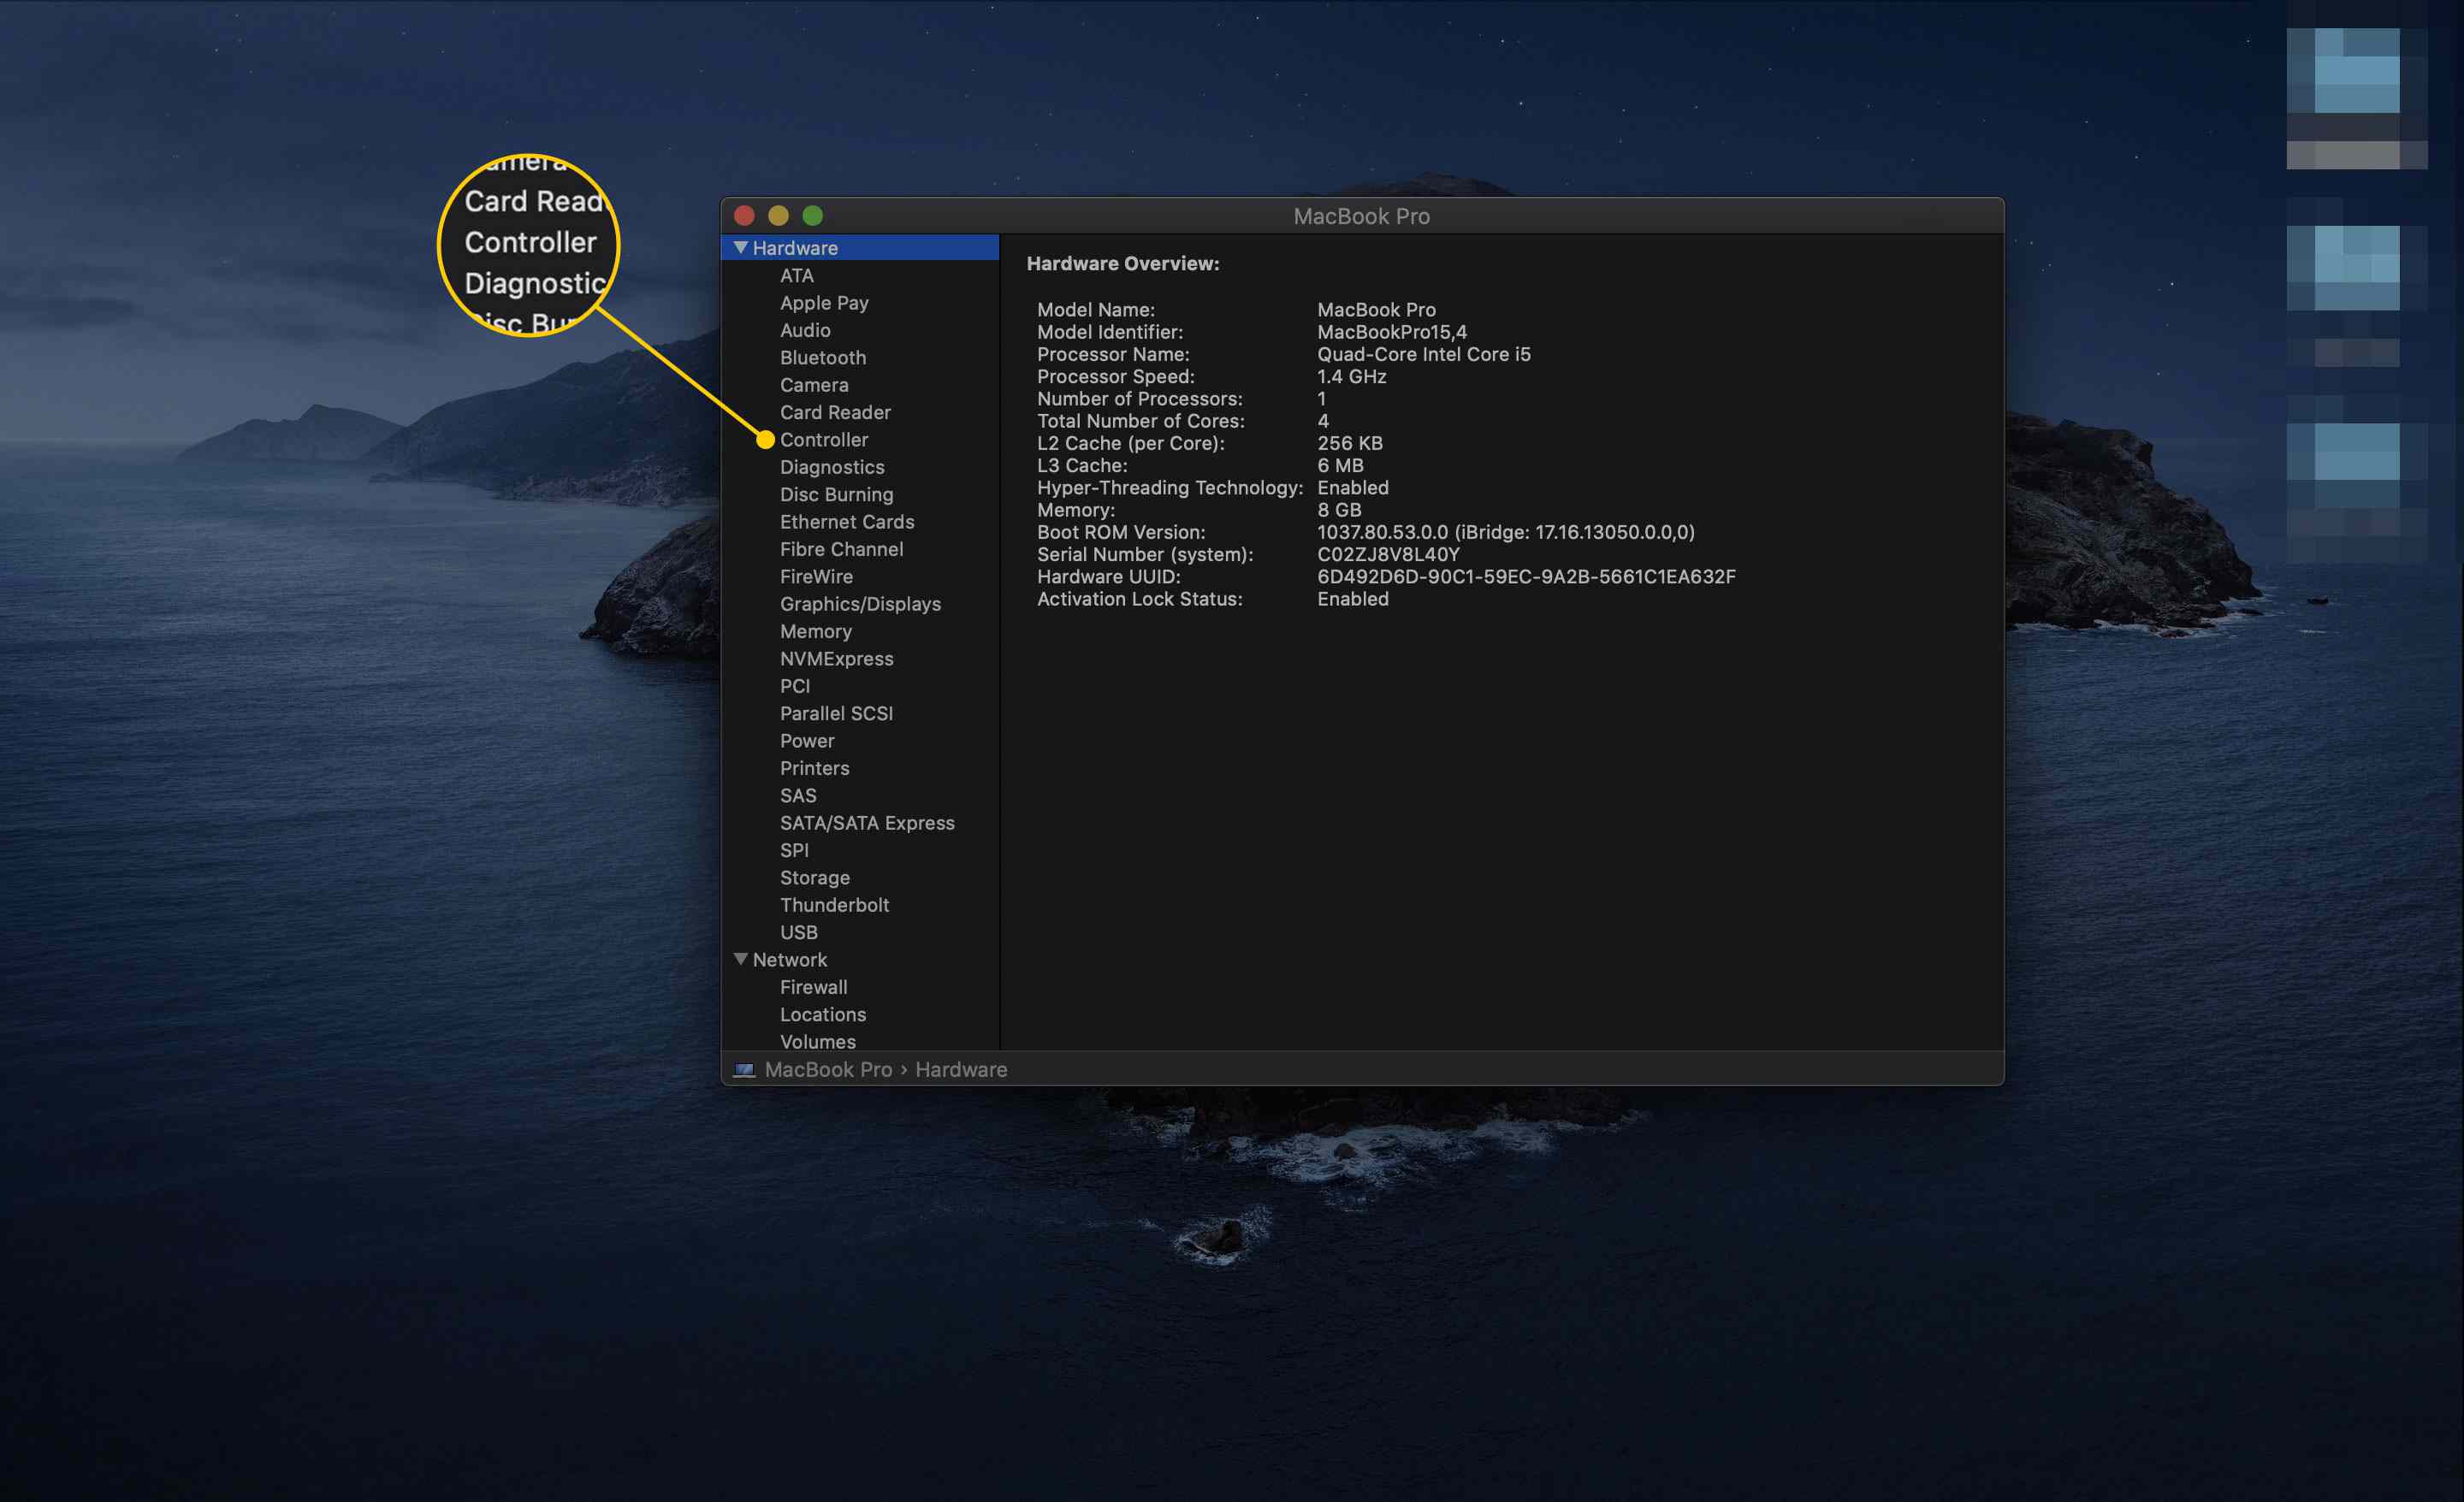Click the Processor Speed value 1.4 GHz
The width and height of the screenshot is (2464, 1502).
click(1352, 376)
